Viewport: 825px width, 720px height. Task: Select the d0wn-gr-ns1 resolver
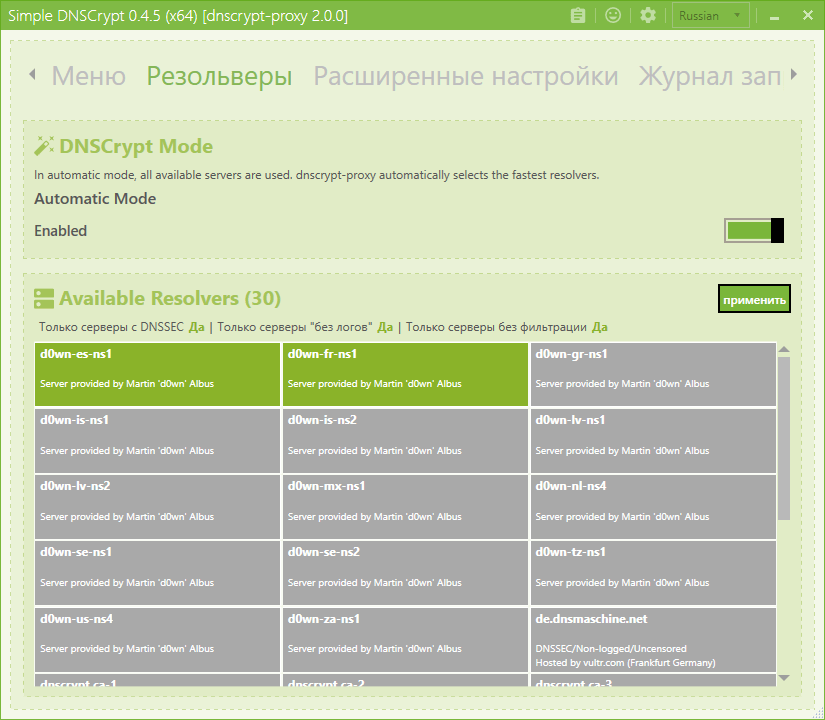point(653,374)
